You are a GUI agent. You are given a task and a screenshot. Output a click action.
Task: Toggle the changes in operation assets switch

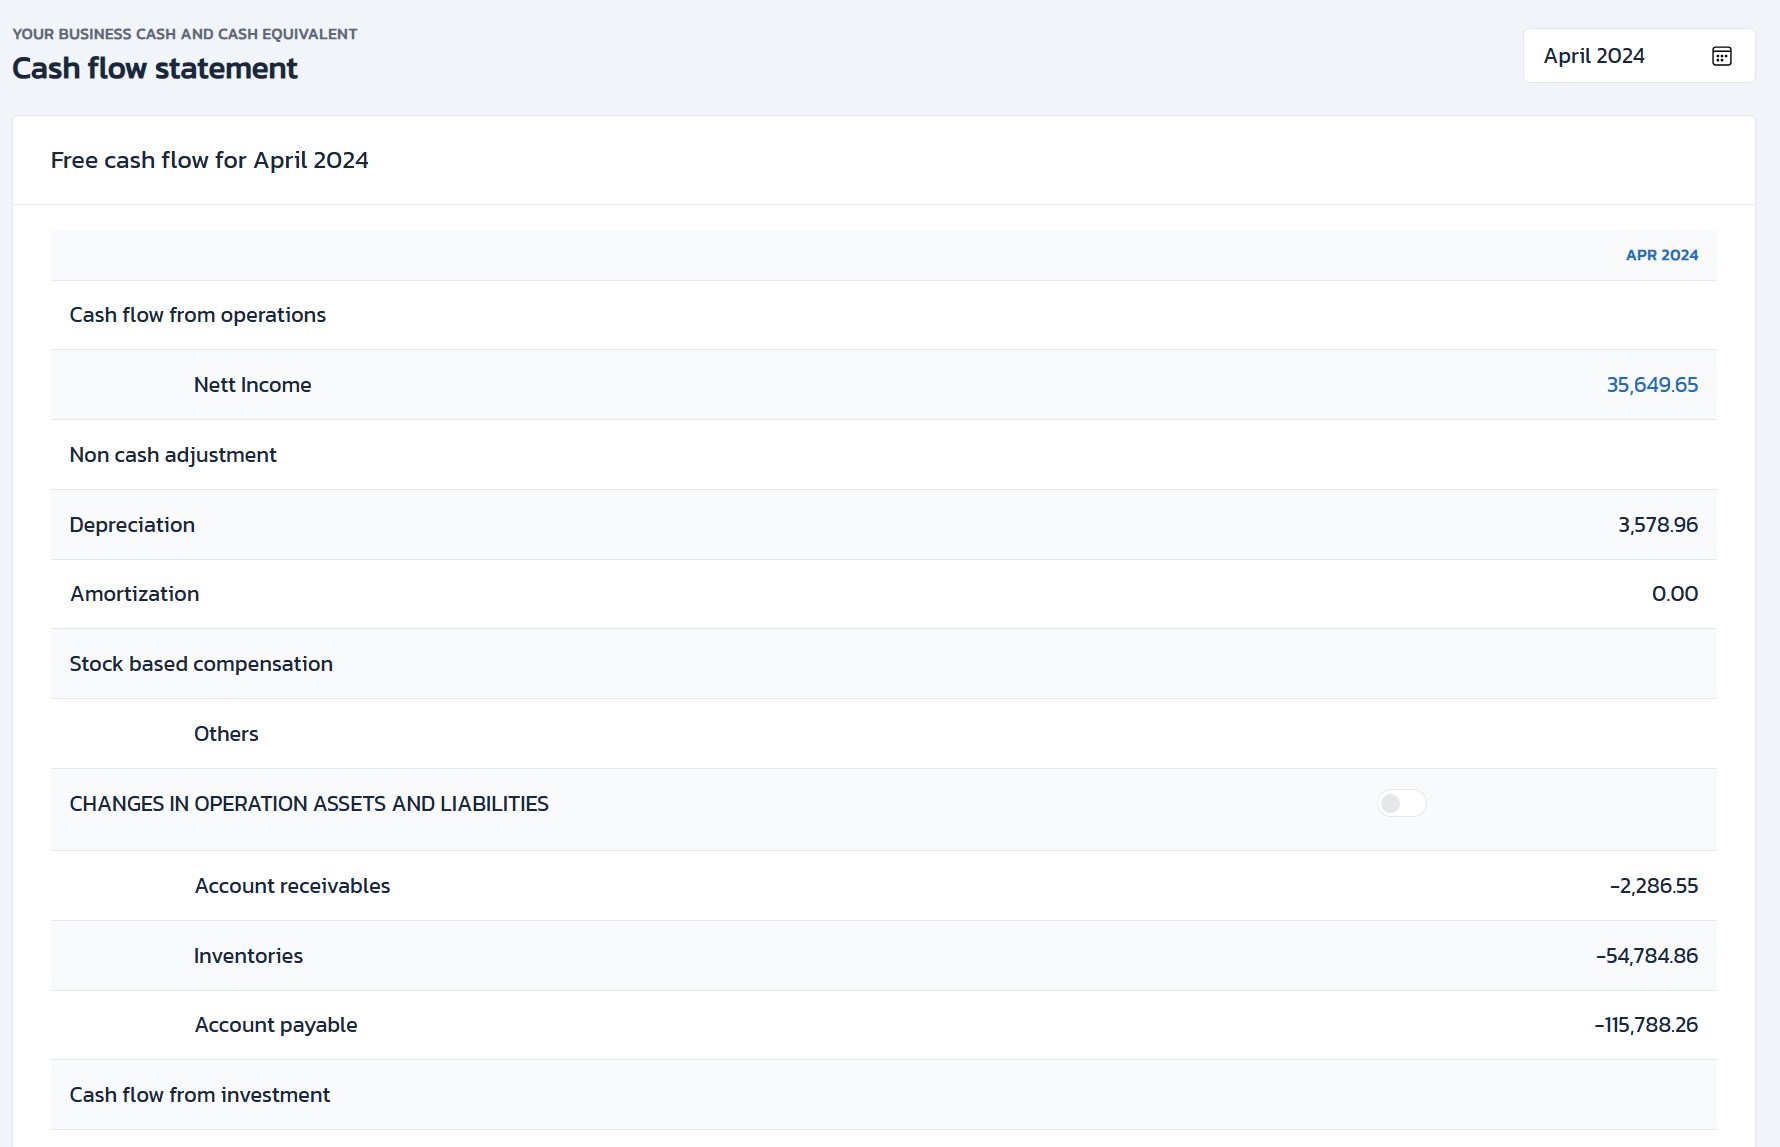pyautogui.click(x=1401, y=804)
